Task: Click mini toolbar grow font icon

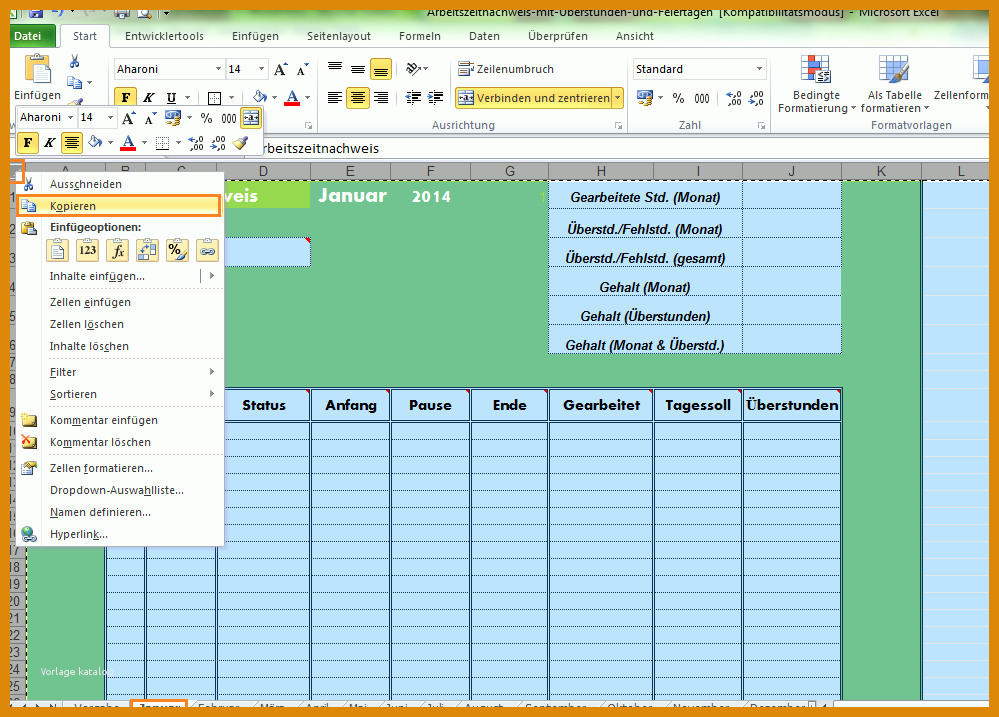Action: coord(128,118)
